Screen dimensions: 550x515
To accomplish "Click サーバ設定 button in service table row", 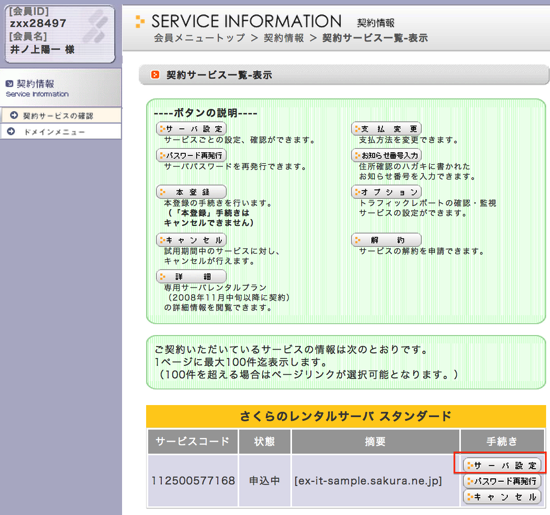I will click(502, 465).
